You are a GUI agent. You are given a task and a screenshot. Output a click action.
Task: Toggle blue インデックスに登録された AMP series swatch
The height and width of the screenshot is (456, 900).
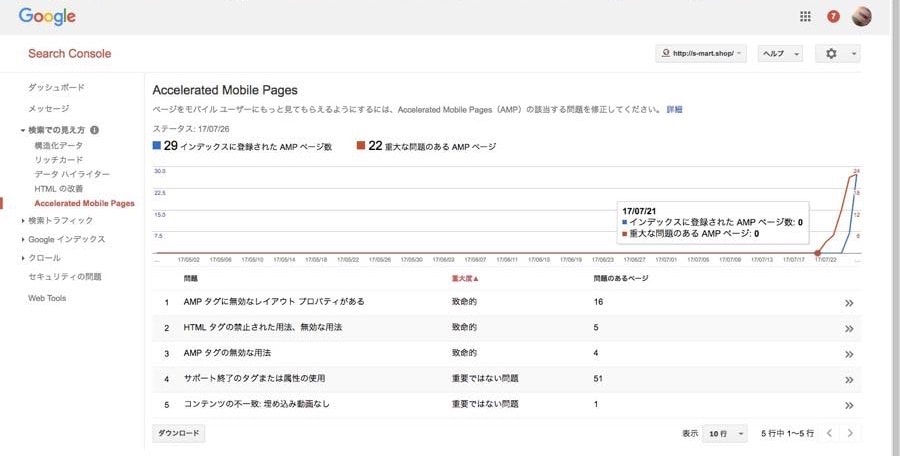click(x=157, y=146)
